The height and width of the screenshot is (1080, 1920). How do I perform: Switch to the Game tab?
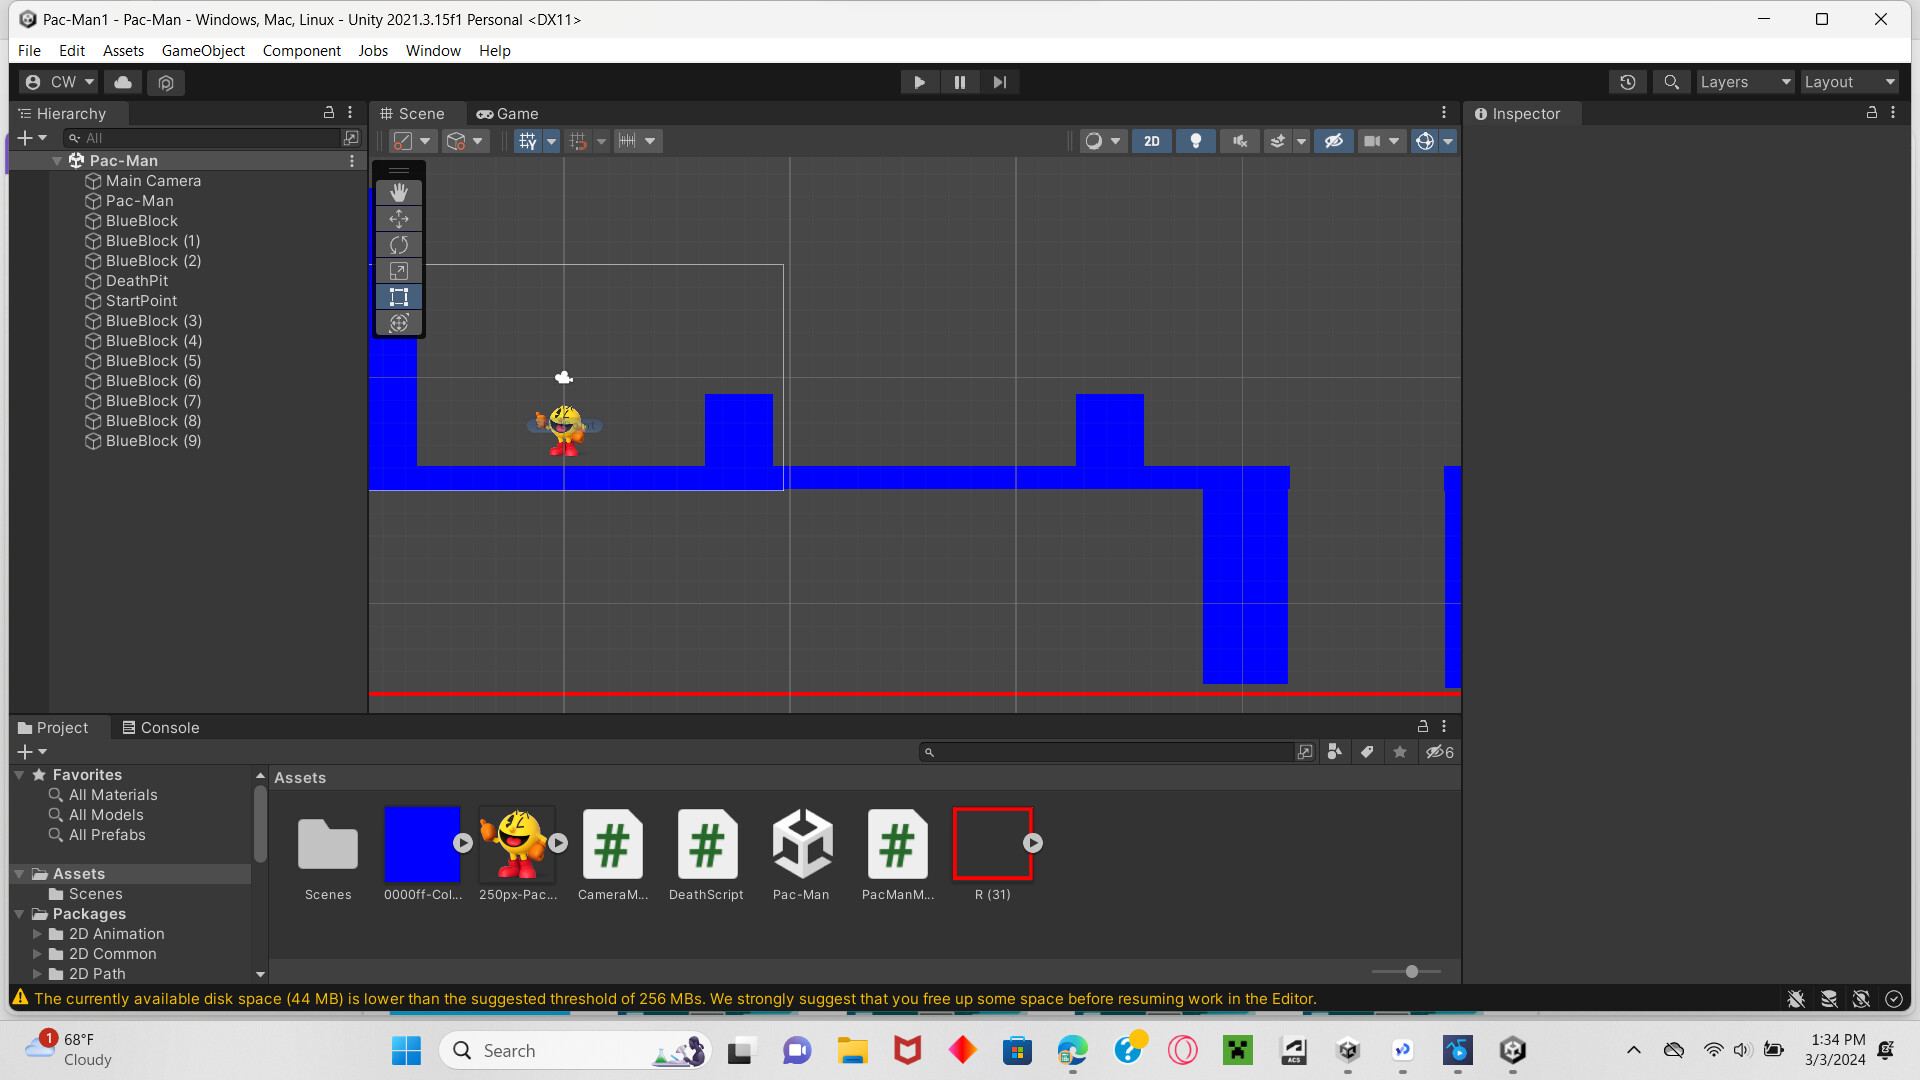(x=508, y=114)
